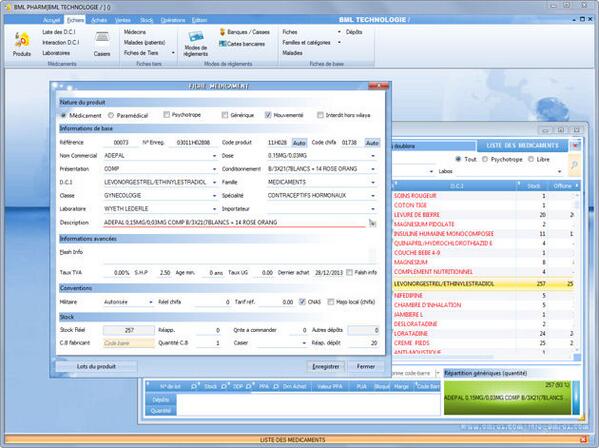The width and height of the screenshot is (599, 448).
Task: Open Lots du produit
Action: (96, 366)
